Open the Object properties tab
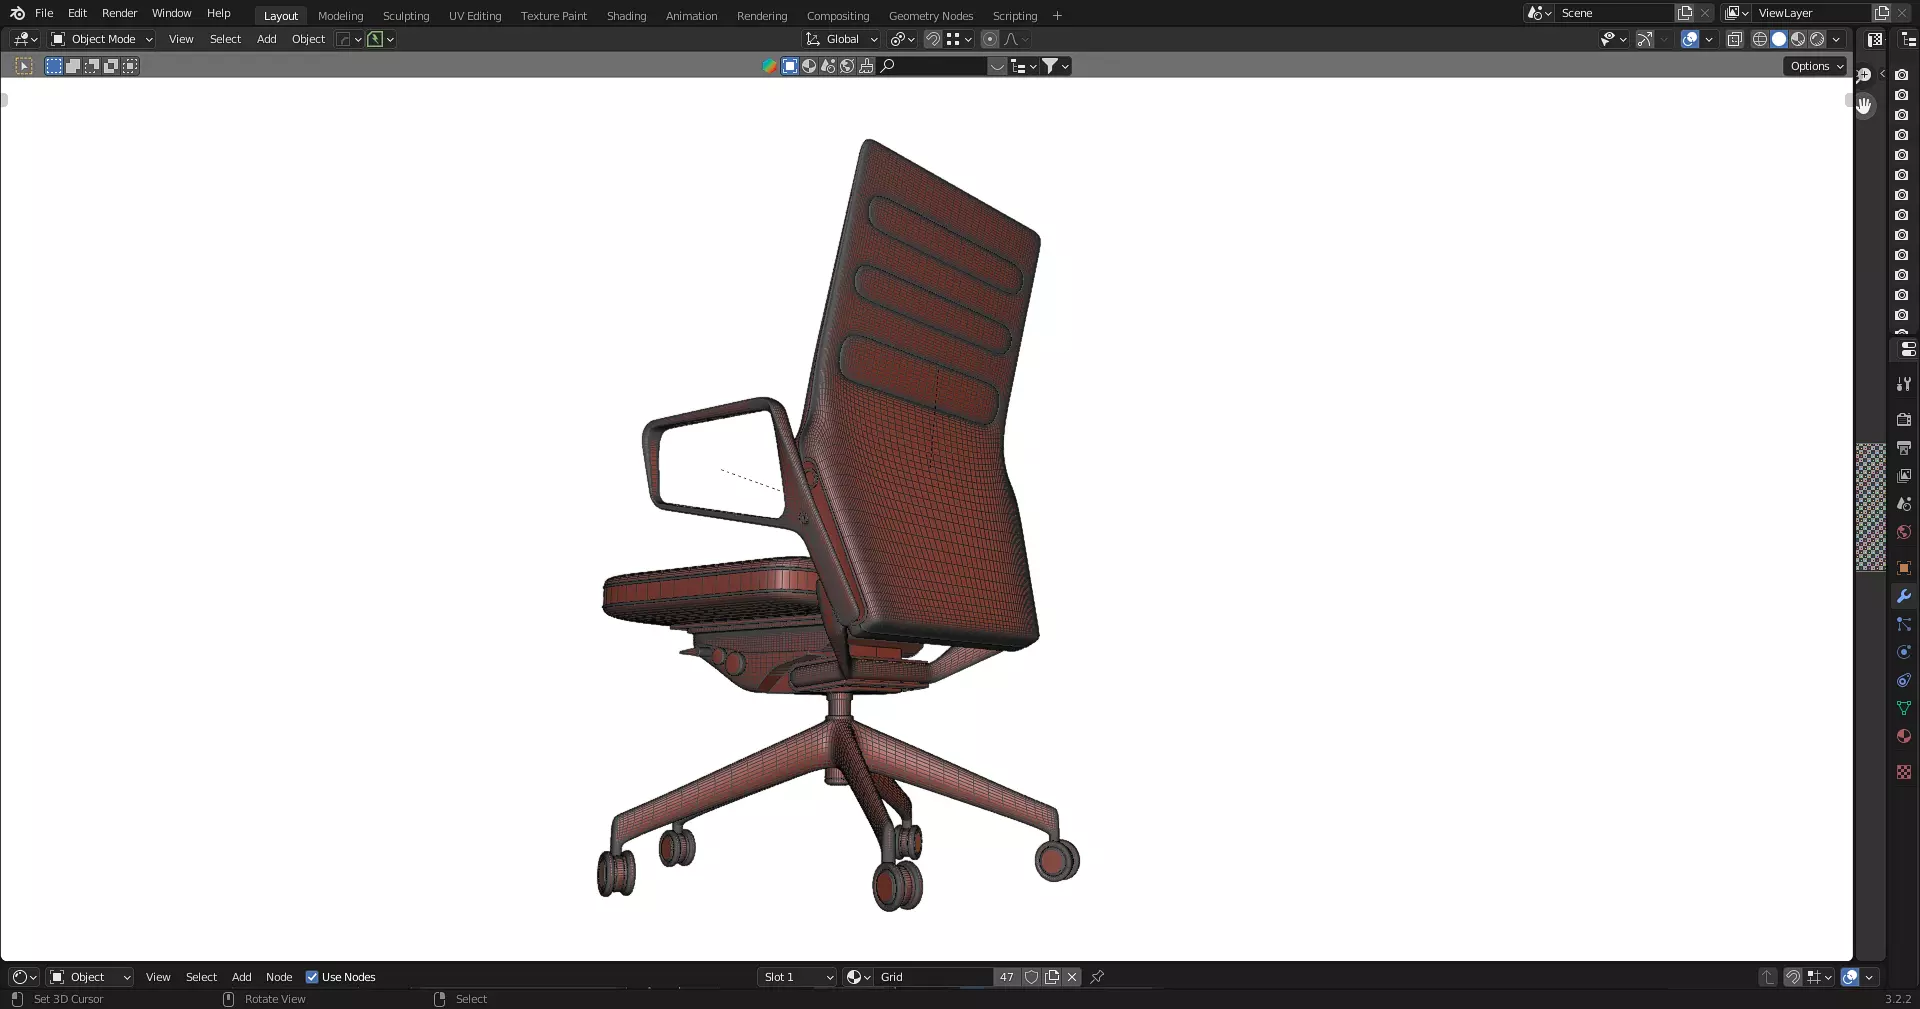Viewport: 1920px width, 1009px height. pyautogui.click(x=1904, y=568)
